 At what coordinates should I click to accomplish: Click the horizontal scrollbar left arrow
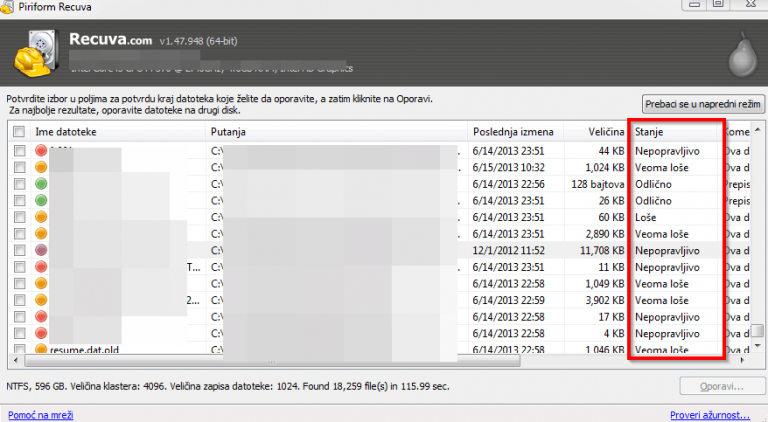(16, 361)
